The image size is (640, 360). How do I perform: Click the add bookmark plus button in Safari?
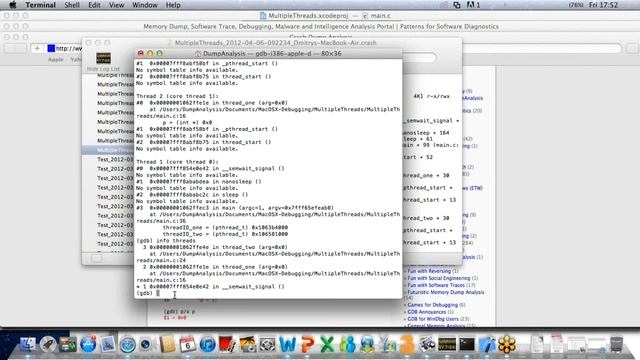pyautogui.click(x=37, y=48)
